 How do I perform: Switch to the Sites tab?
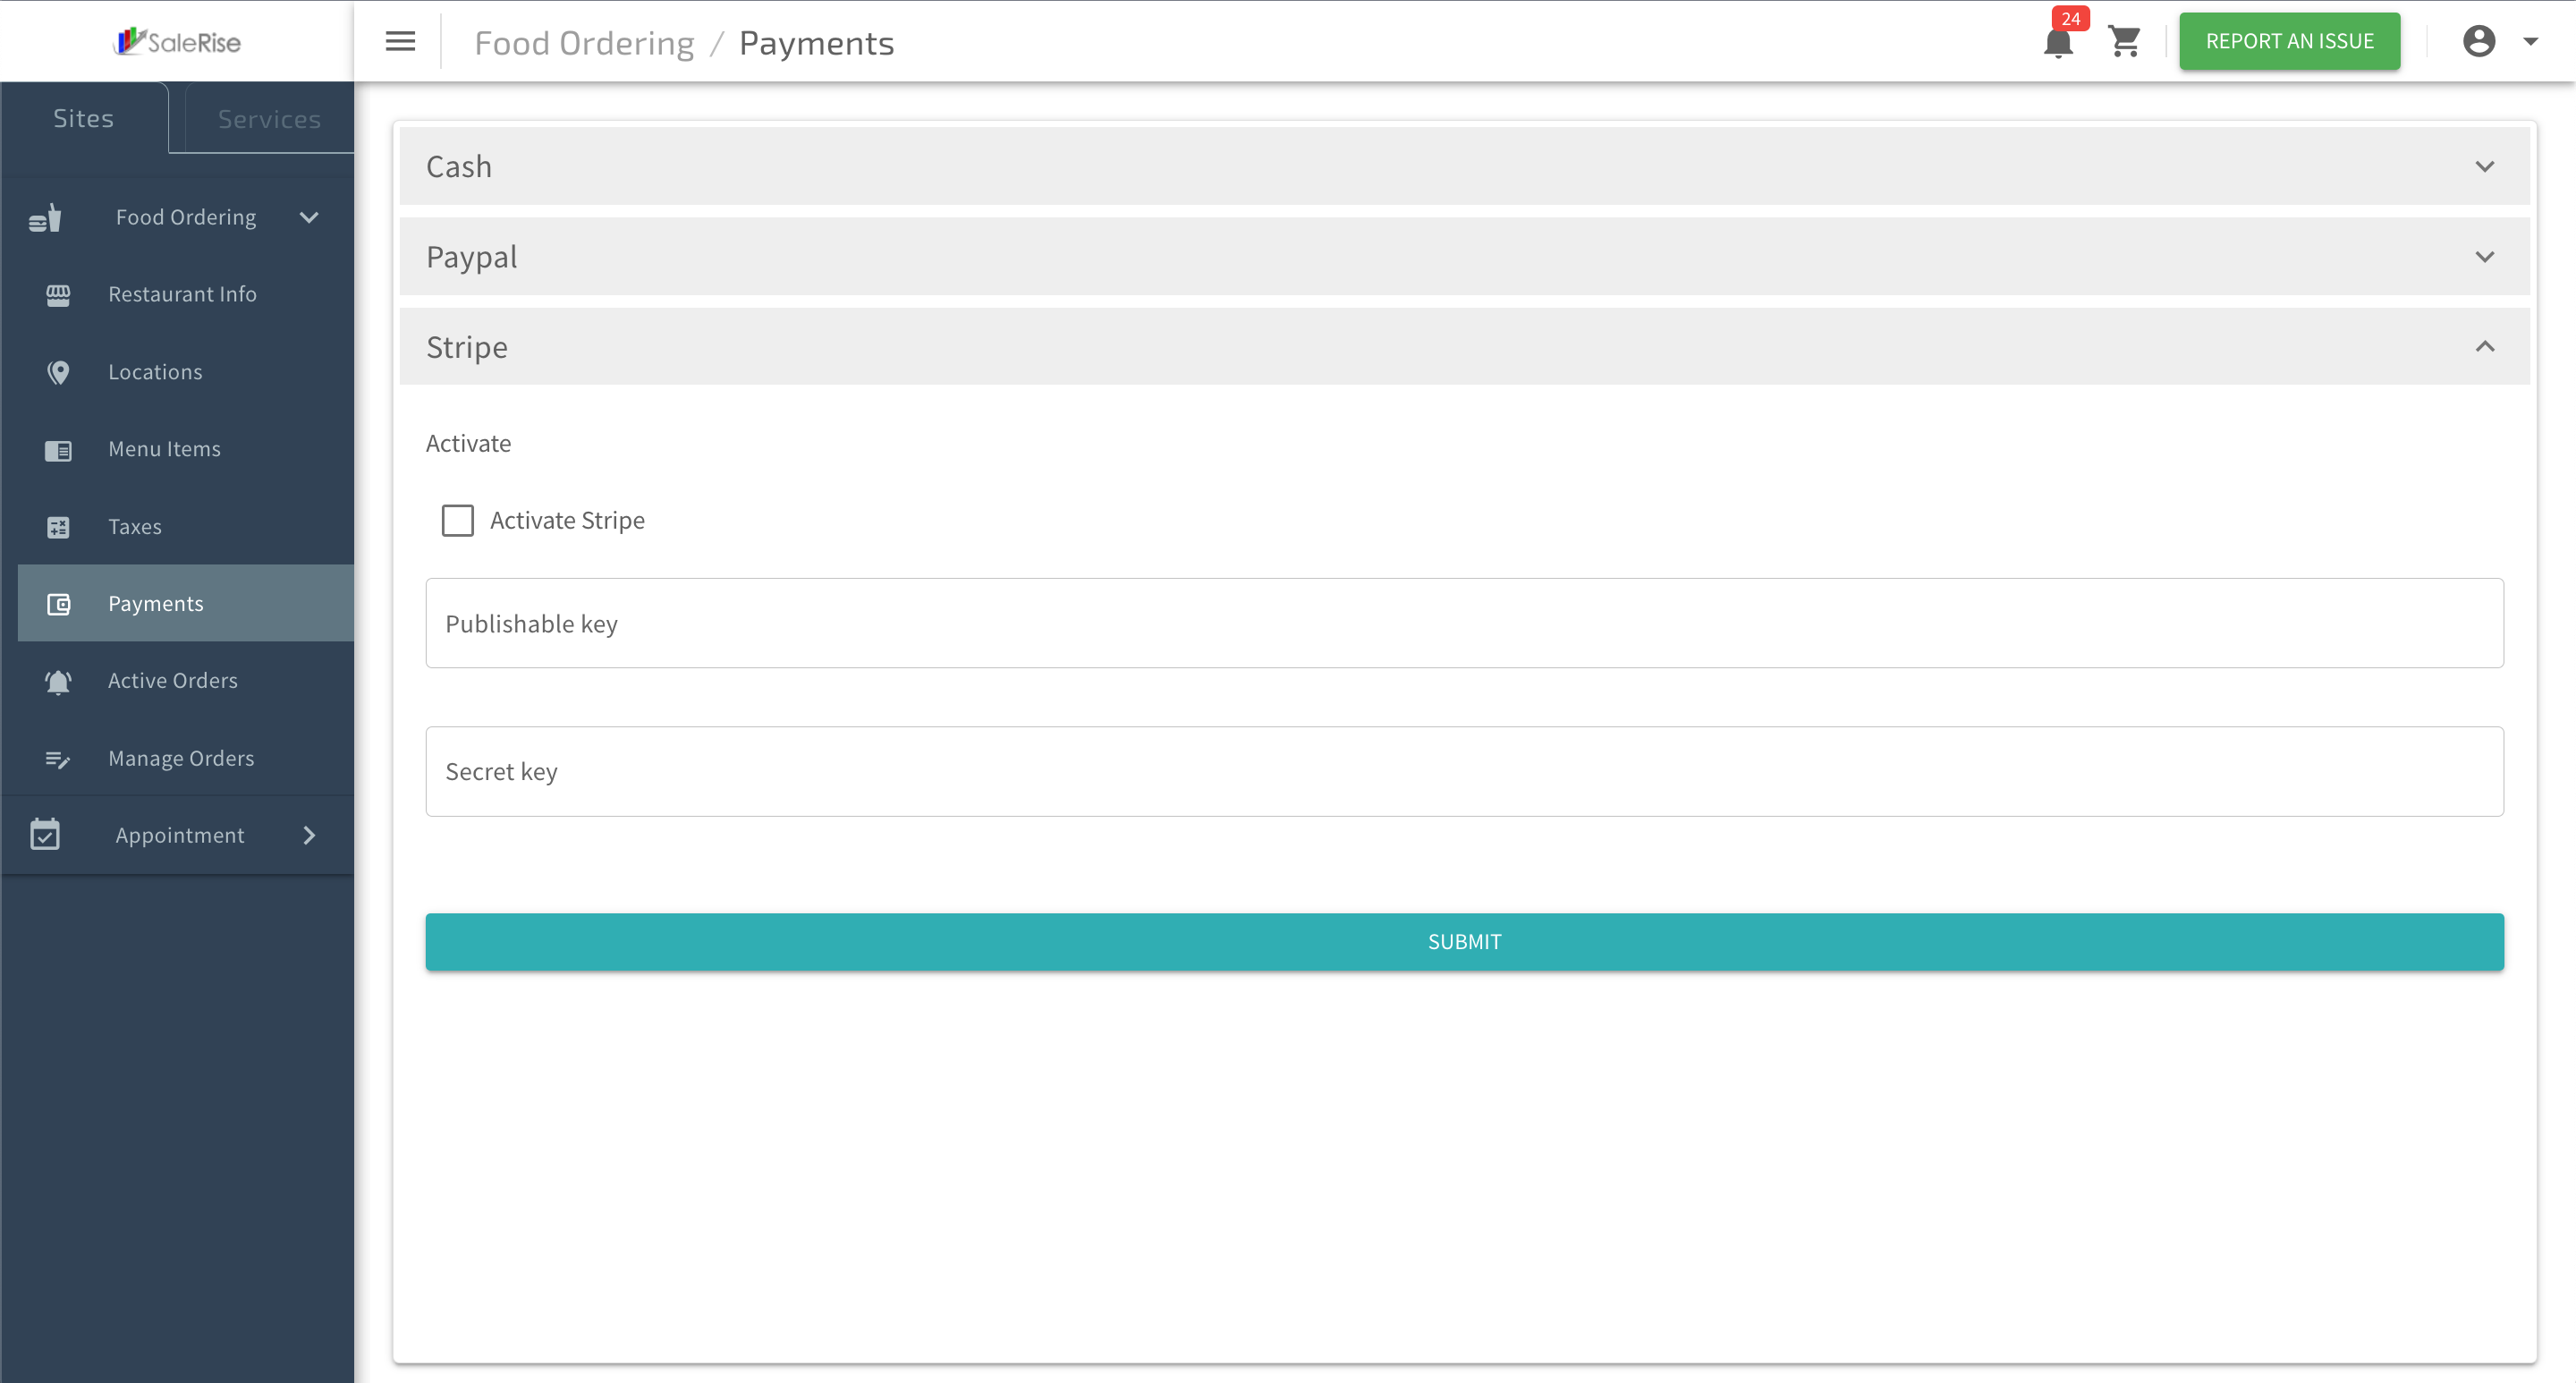[84, 118]
